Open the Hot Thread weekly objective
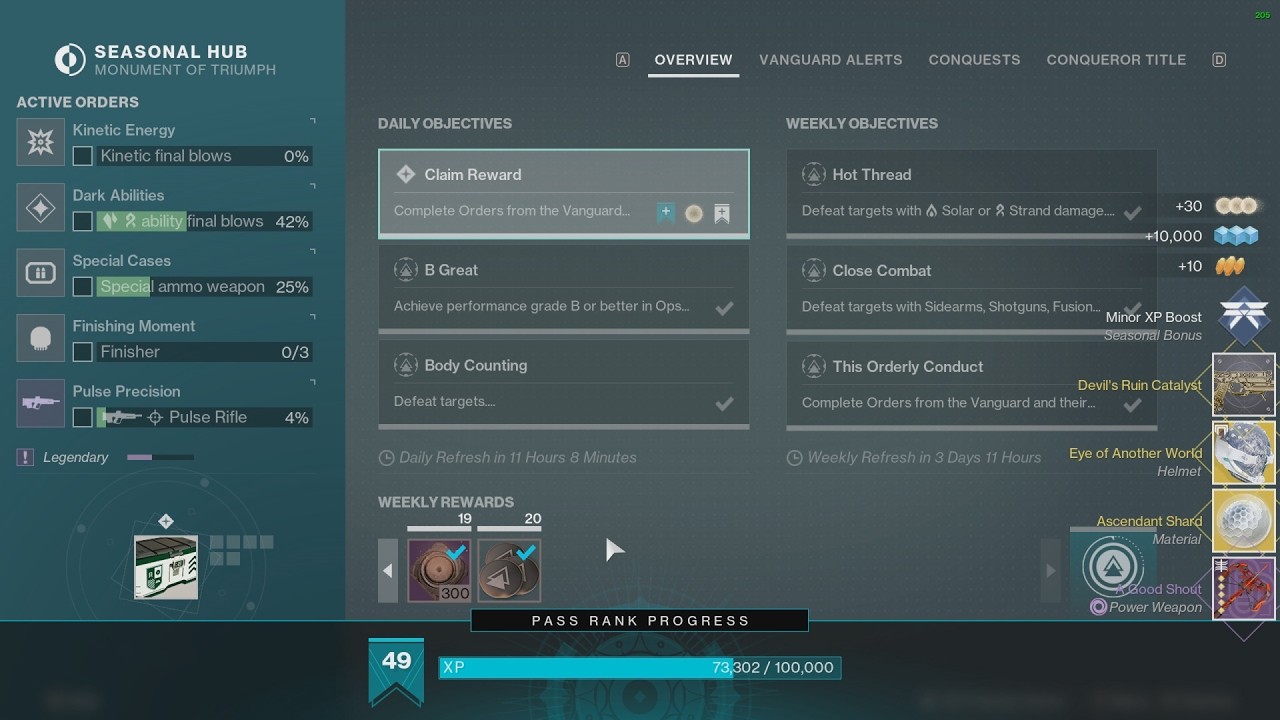 coord(971,194)
